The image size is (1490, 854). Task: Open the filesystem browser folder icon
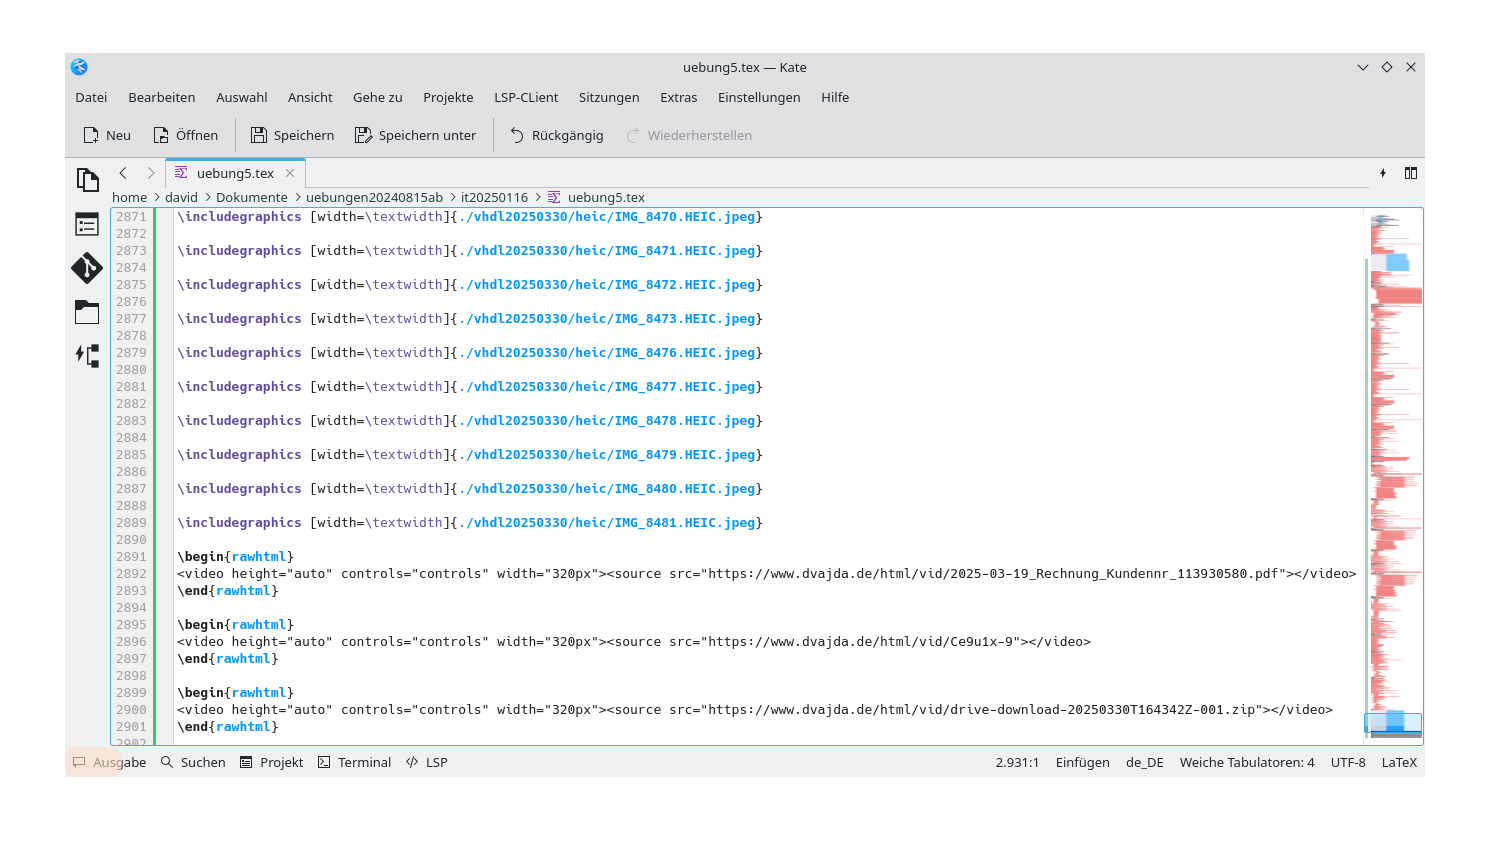point(87,312)
